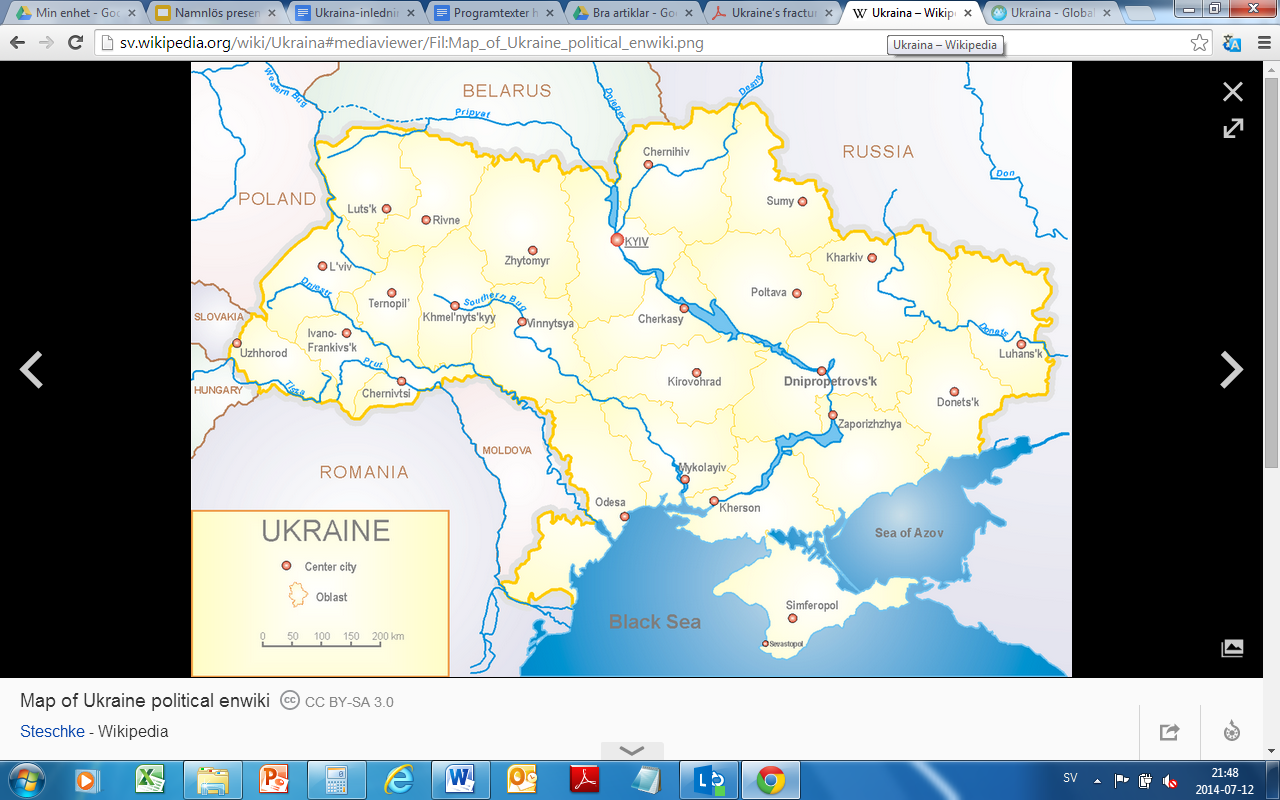1280x800 pixels.
Task: Switch to the Namnlös presentation tab
Action: [x=215, y=14]
